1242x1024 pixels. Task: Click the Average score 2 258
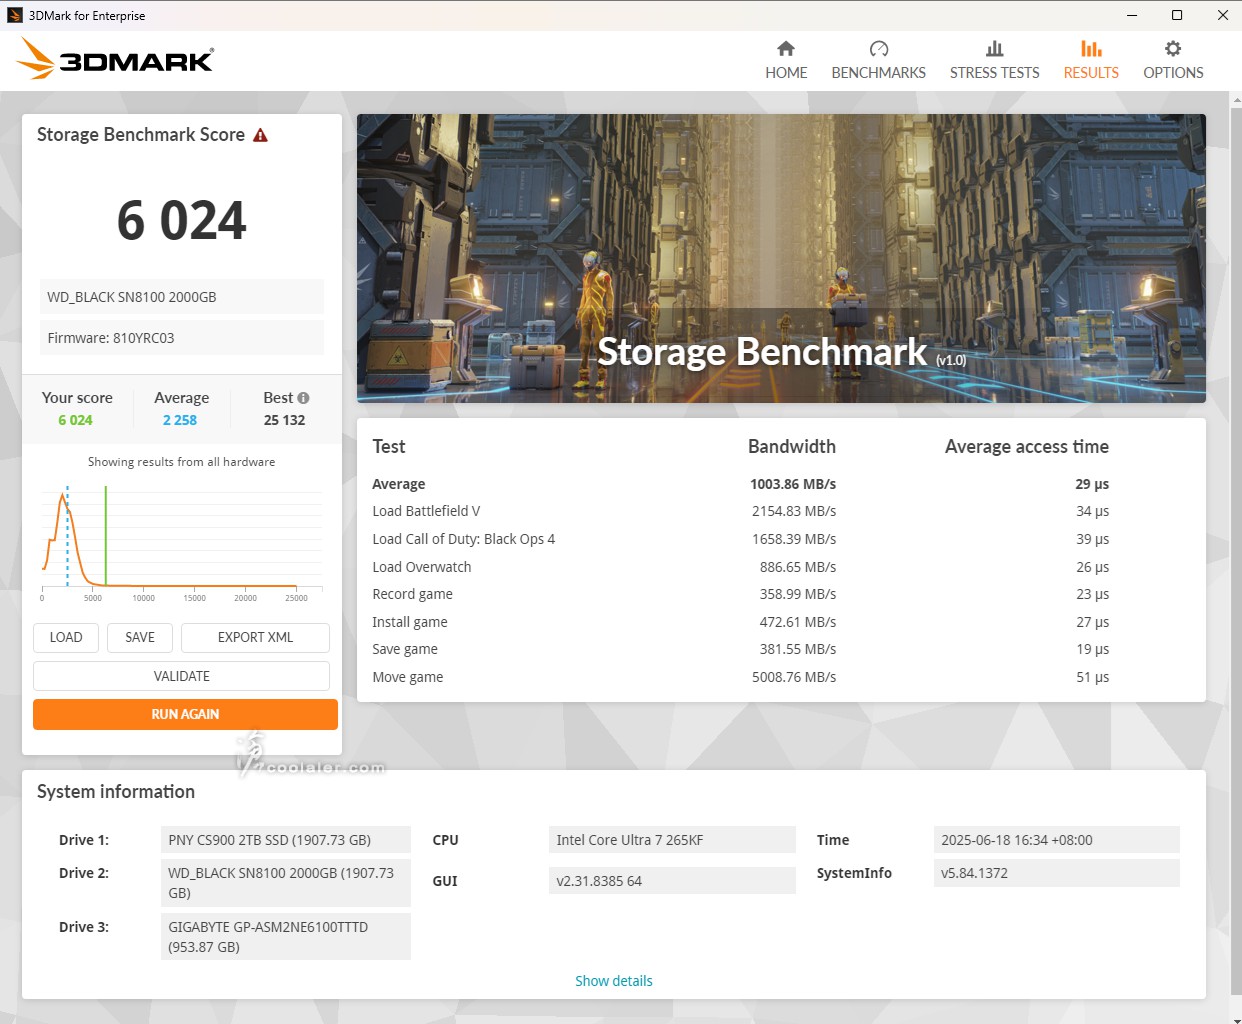coord(180,420)
